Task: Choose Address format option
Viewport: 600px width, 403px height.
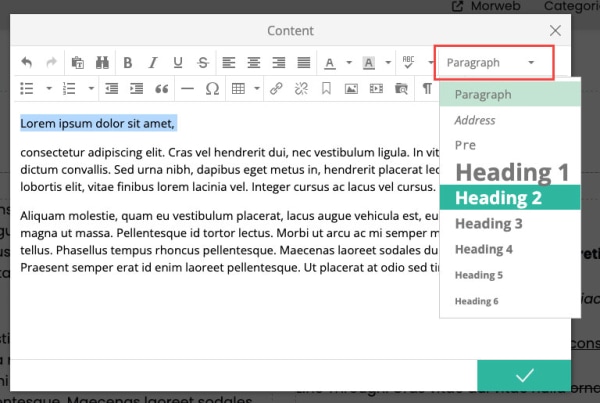Action: (510, 120)
